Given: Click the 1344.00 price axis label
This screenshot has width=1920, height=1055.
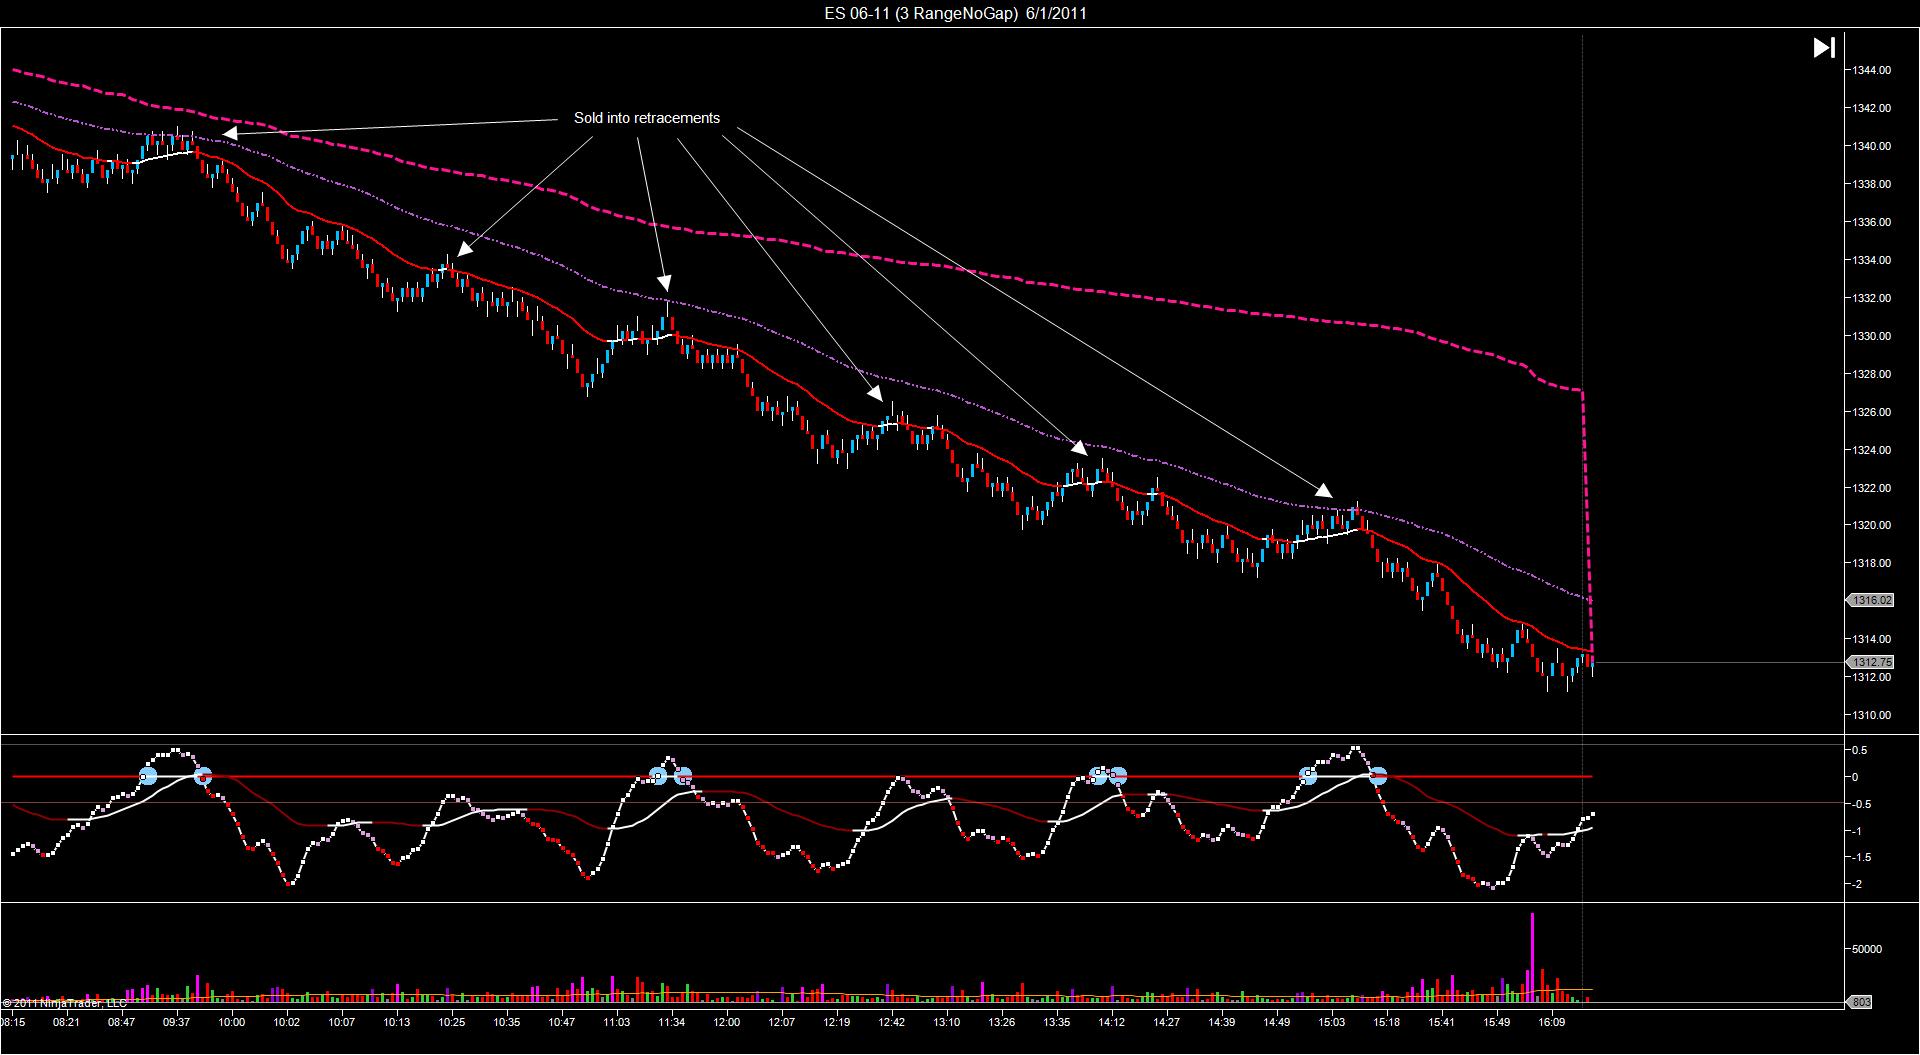Looking at the screenshot, I should (1871, 70).
